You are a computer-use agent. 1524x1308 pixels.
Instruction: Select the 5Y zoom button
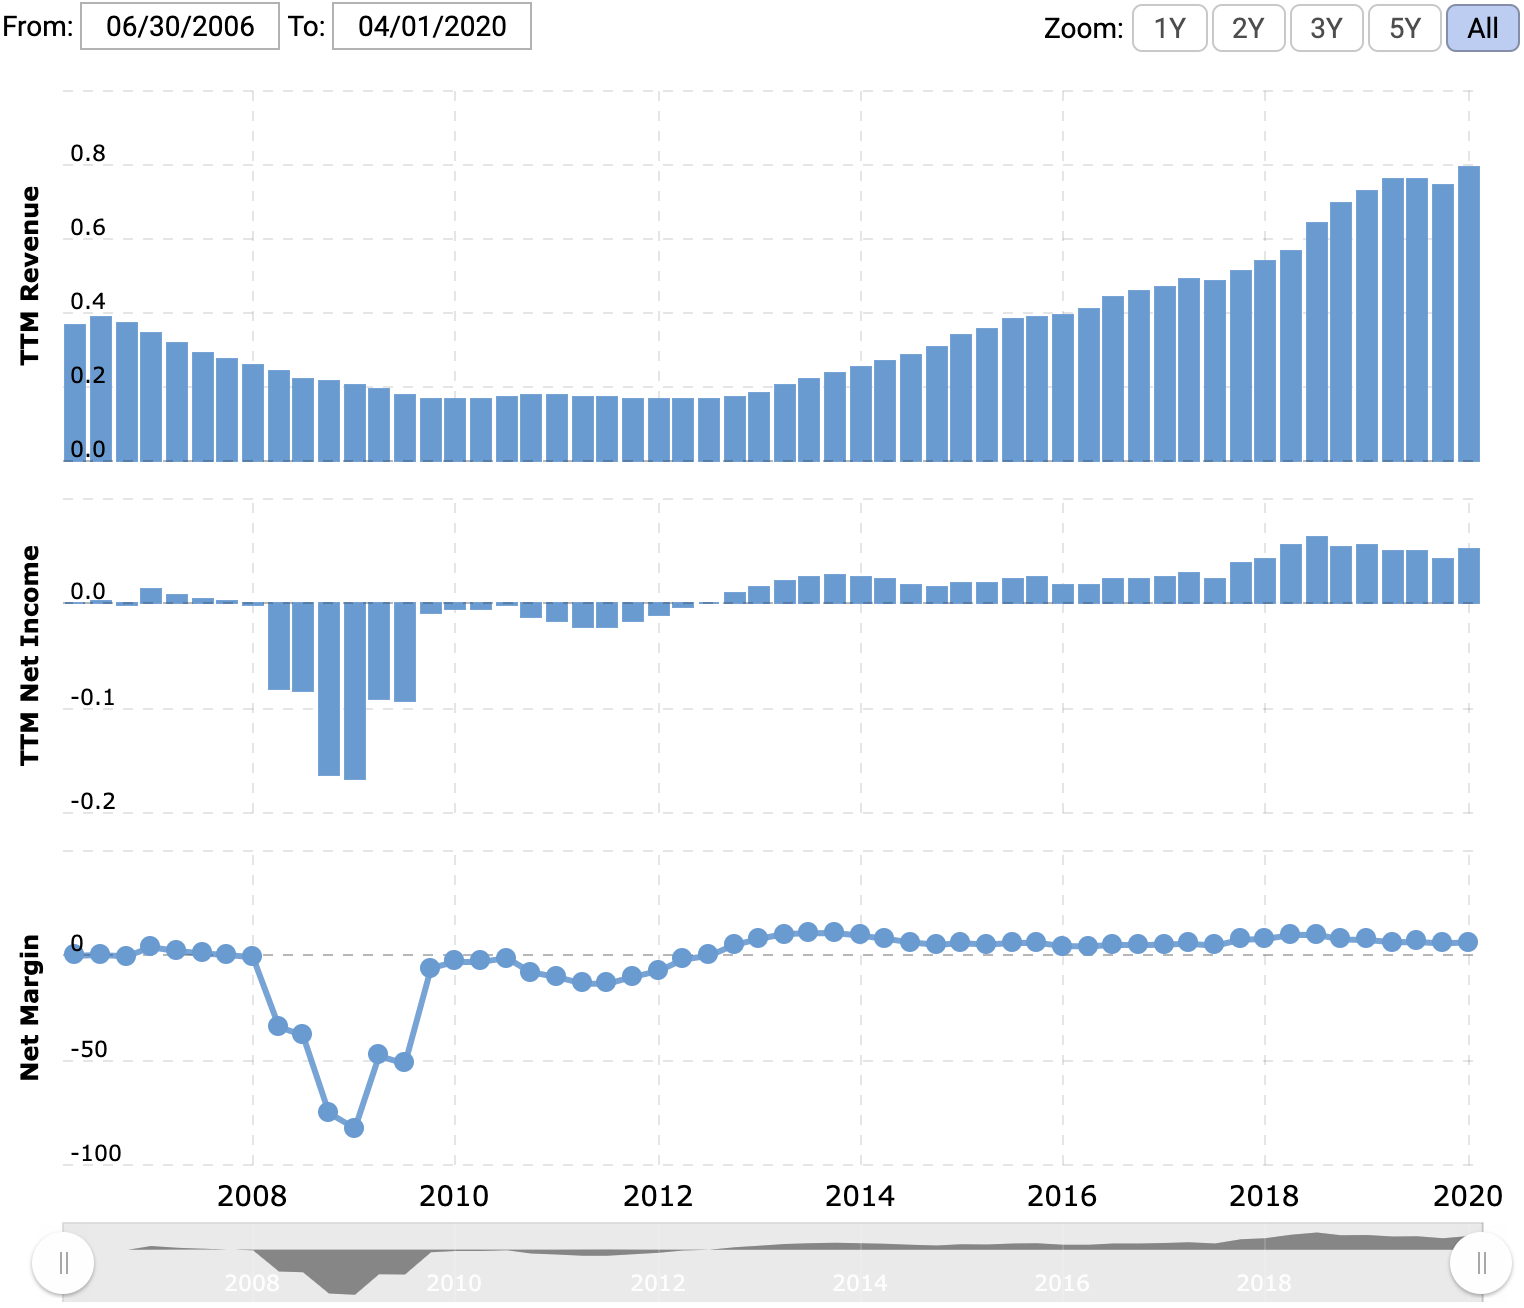[x=1405, y=28]
